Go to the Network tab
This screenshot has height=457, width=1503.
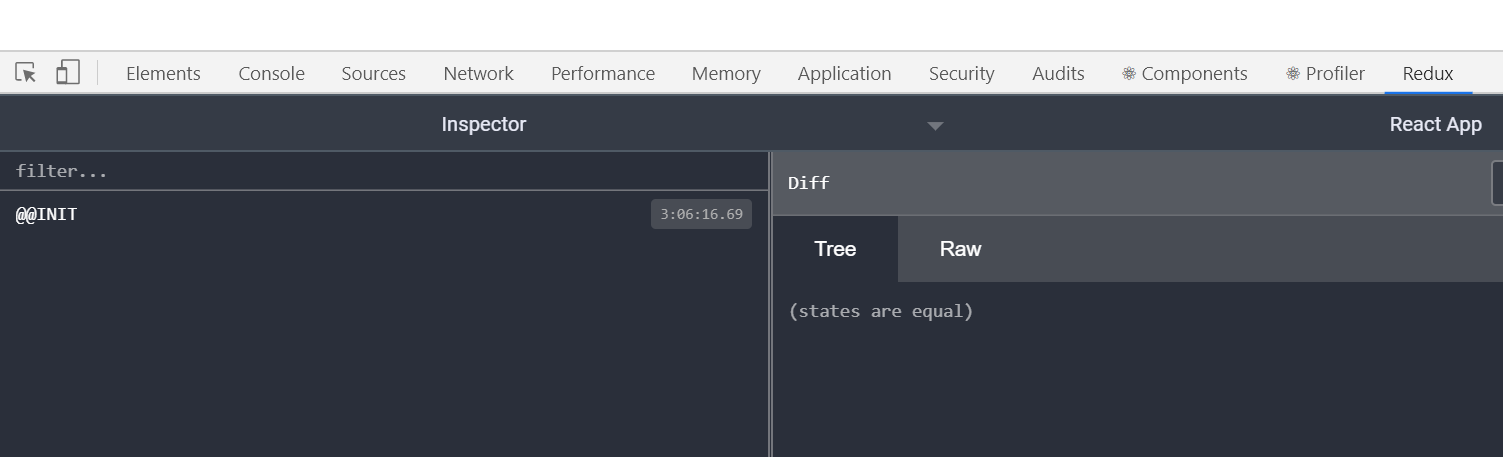(x=478, y=74)
